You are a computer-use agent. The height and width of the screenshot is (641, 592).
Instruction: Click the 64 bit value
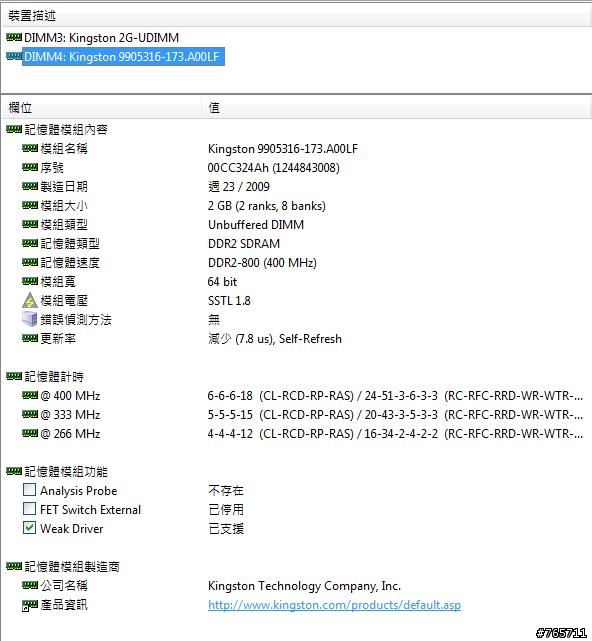222,282
